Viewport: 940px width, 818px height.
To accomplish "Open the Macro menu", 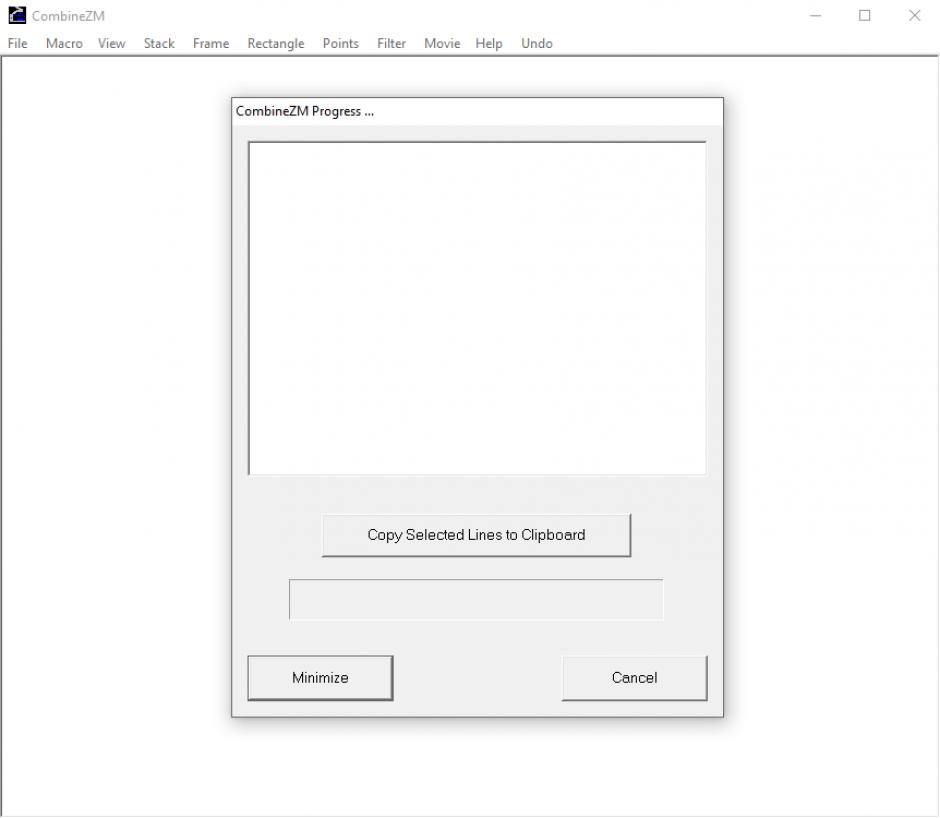I will [64, 43].
